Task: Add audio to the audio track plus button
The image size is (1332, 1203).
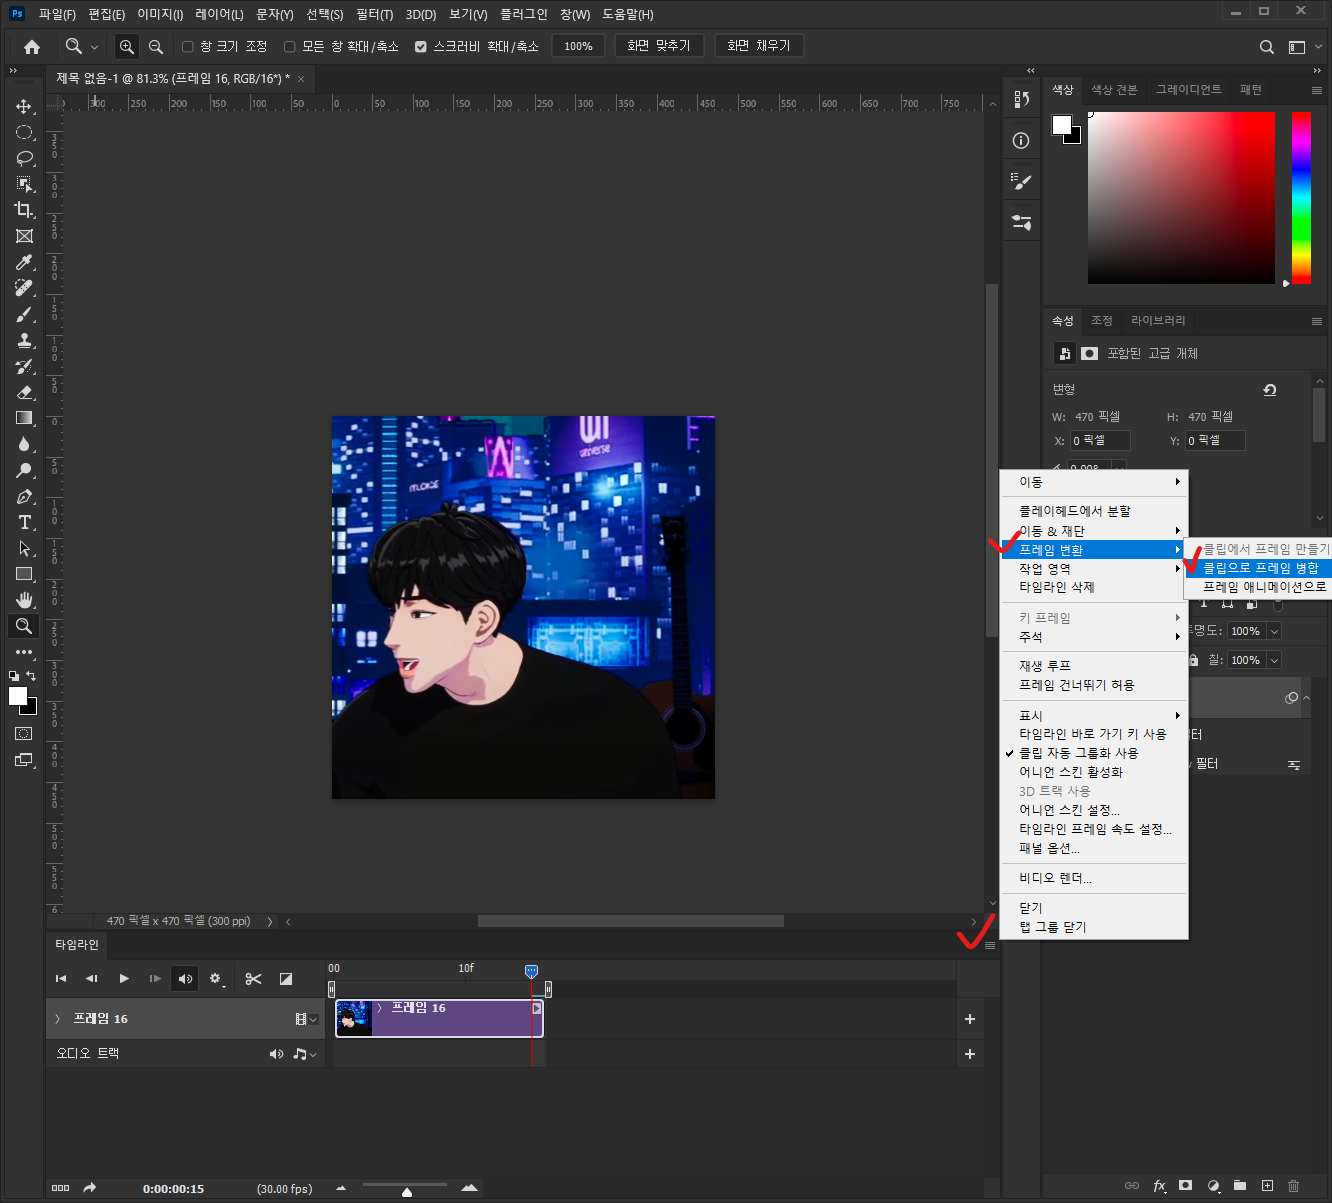Action: [969, 1054]
